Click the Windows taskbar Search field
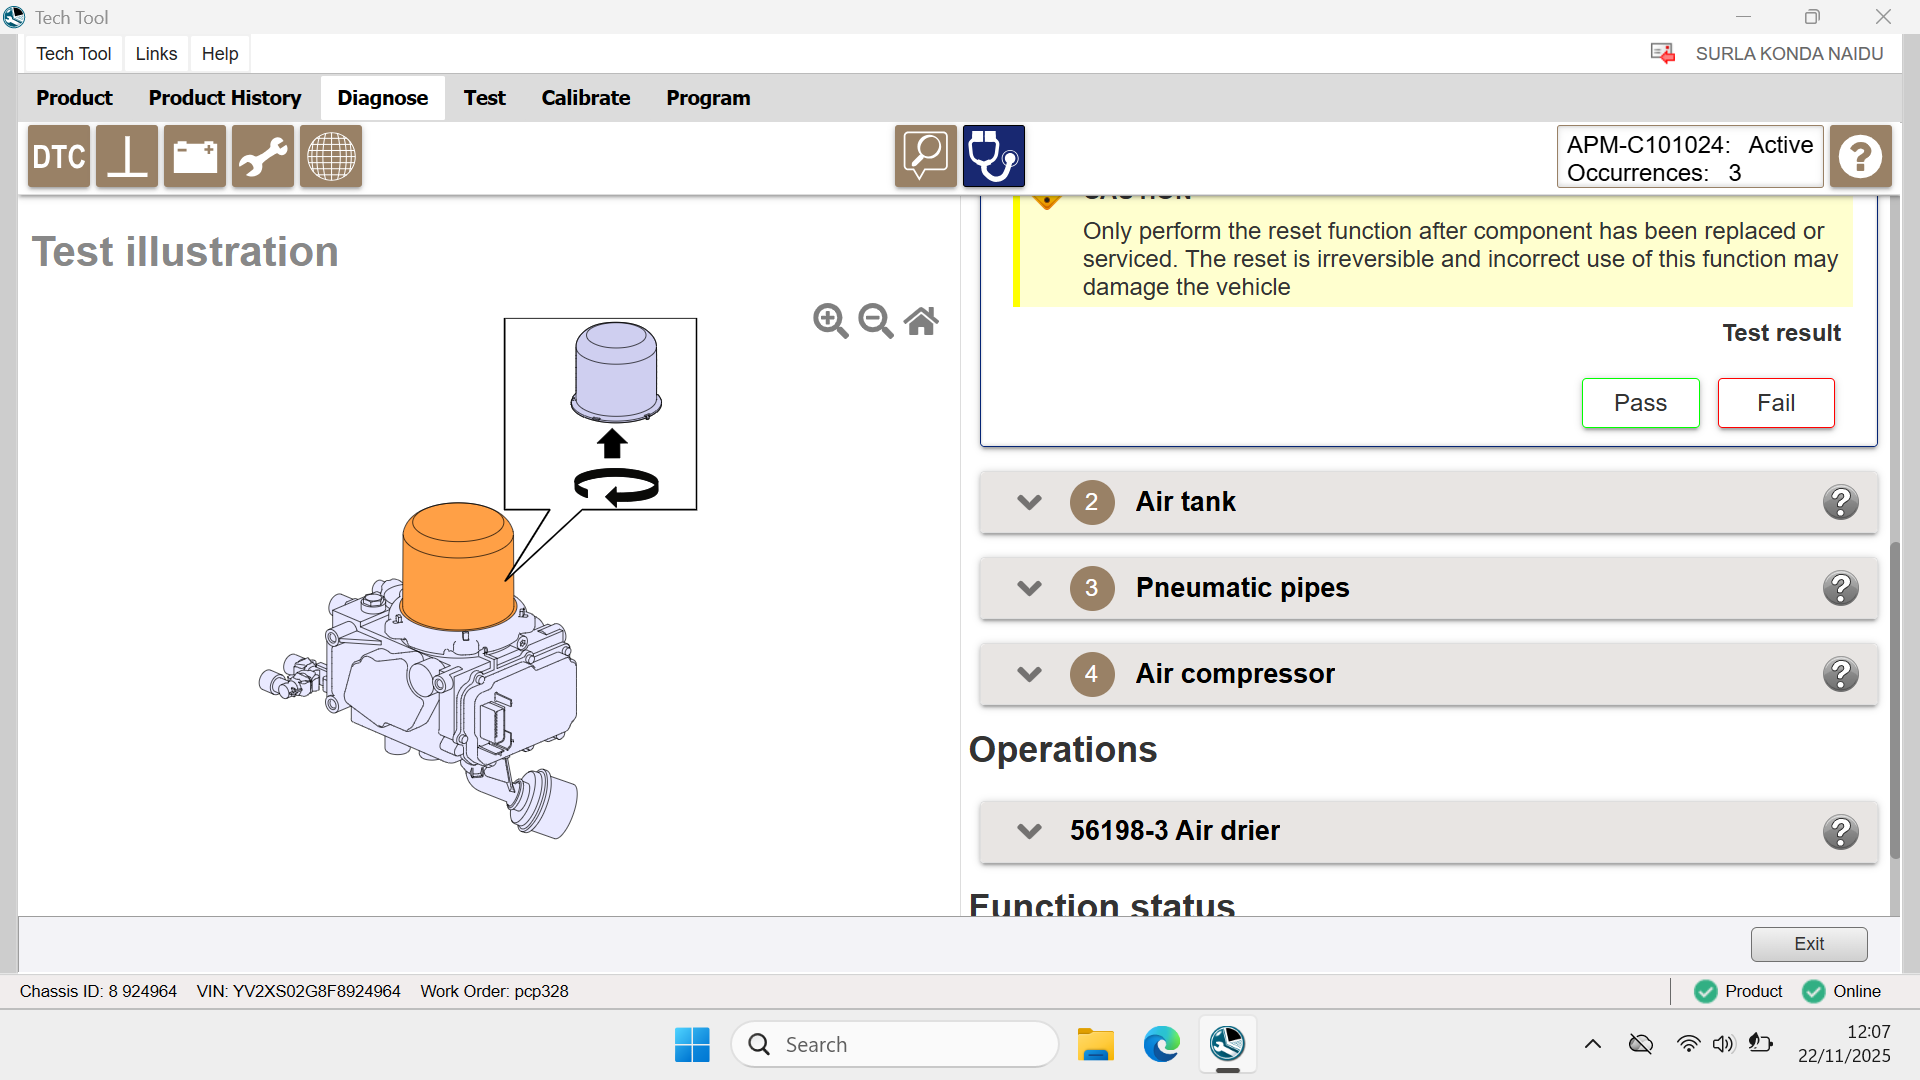The image size is (1920, 1080). [895, 1044]
